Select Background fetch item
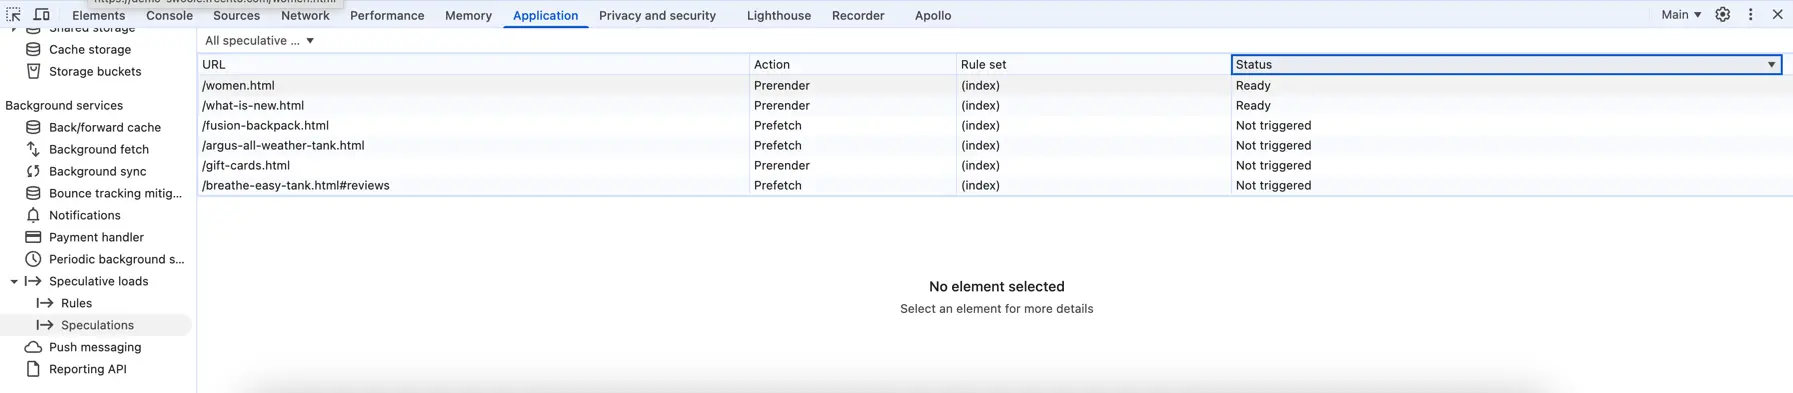1793x393 pixels. point(99,149)
